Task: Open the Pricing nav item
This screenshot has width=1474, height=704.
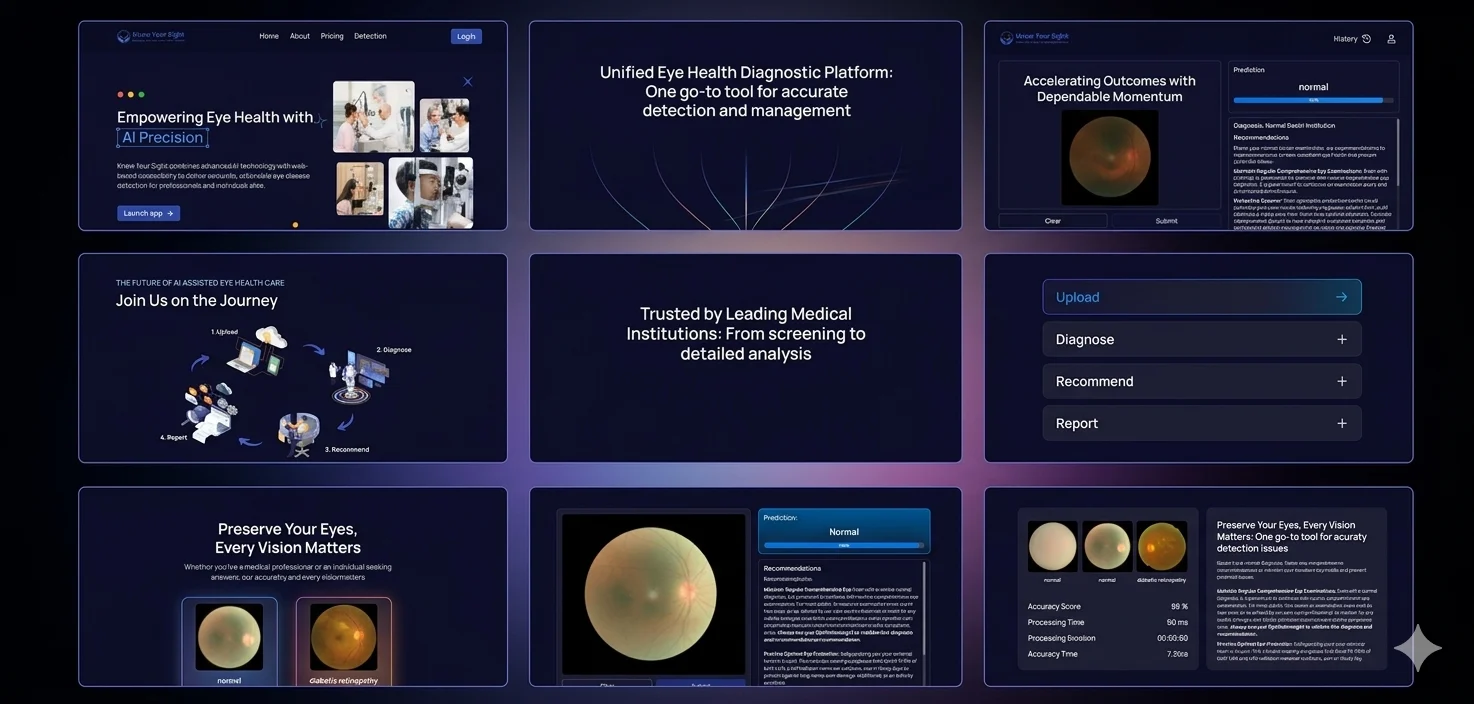Action: click(332, 36)
